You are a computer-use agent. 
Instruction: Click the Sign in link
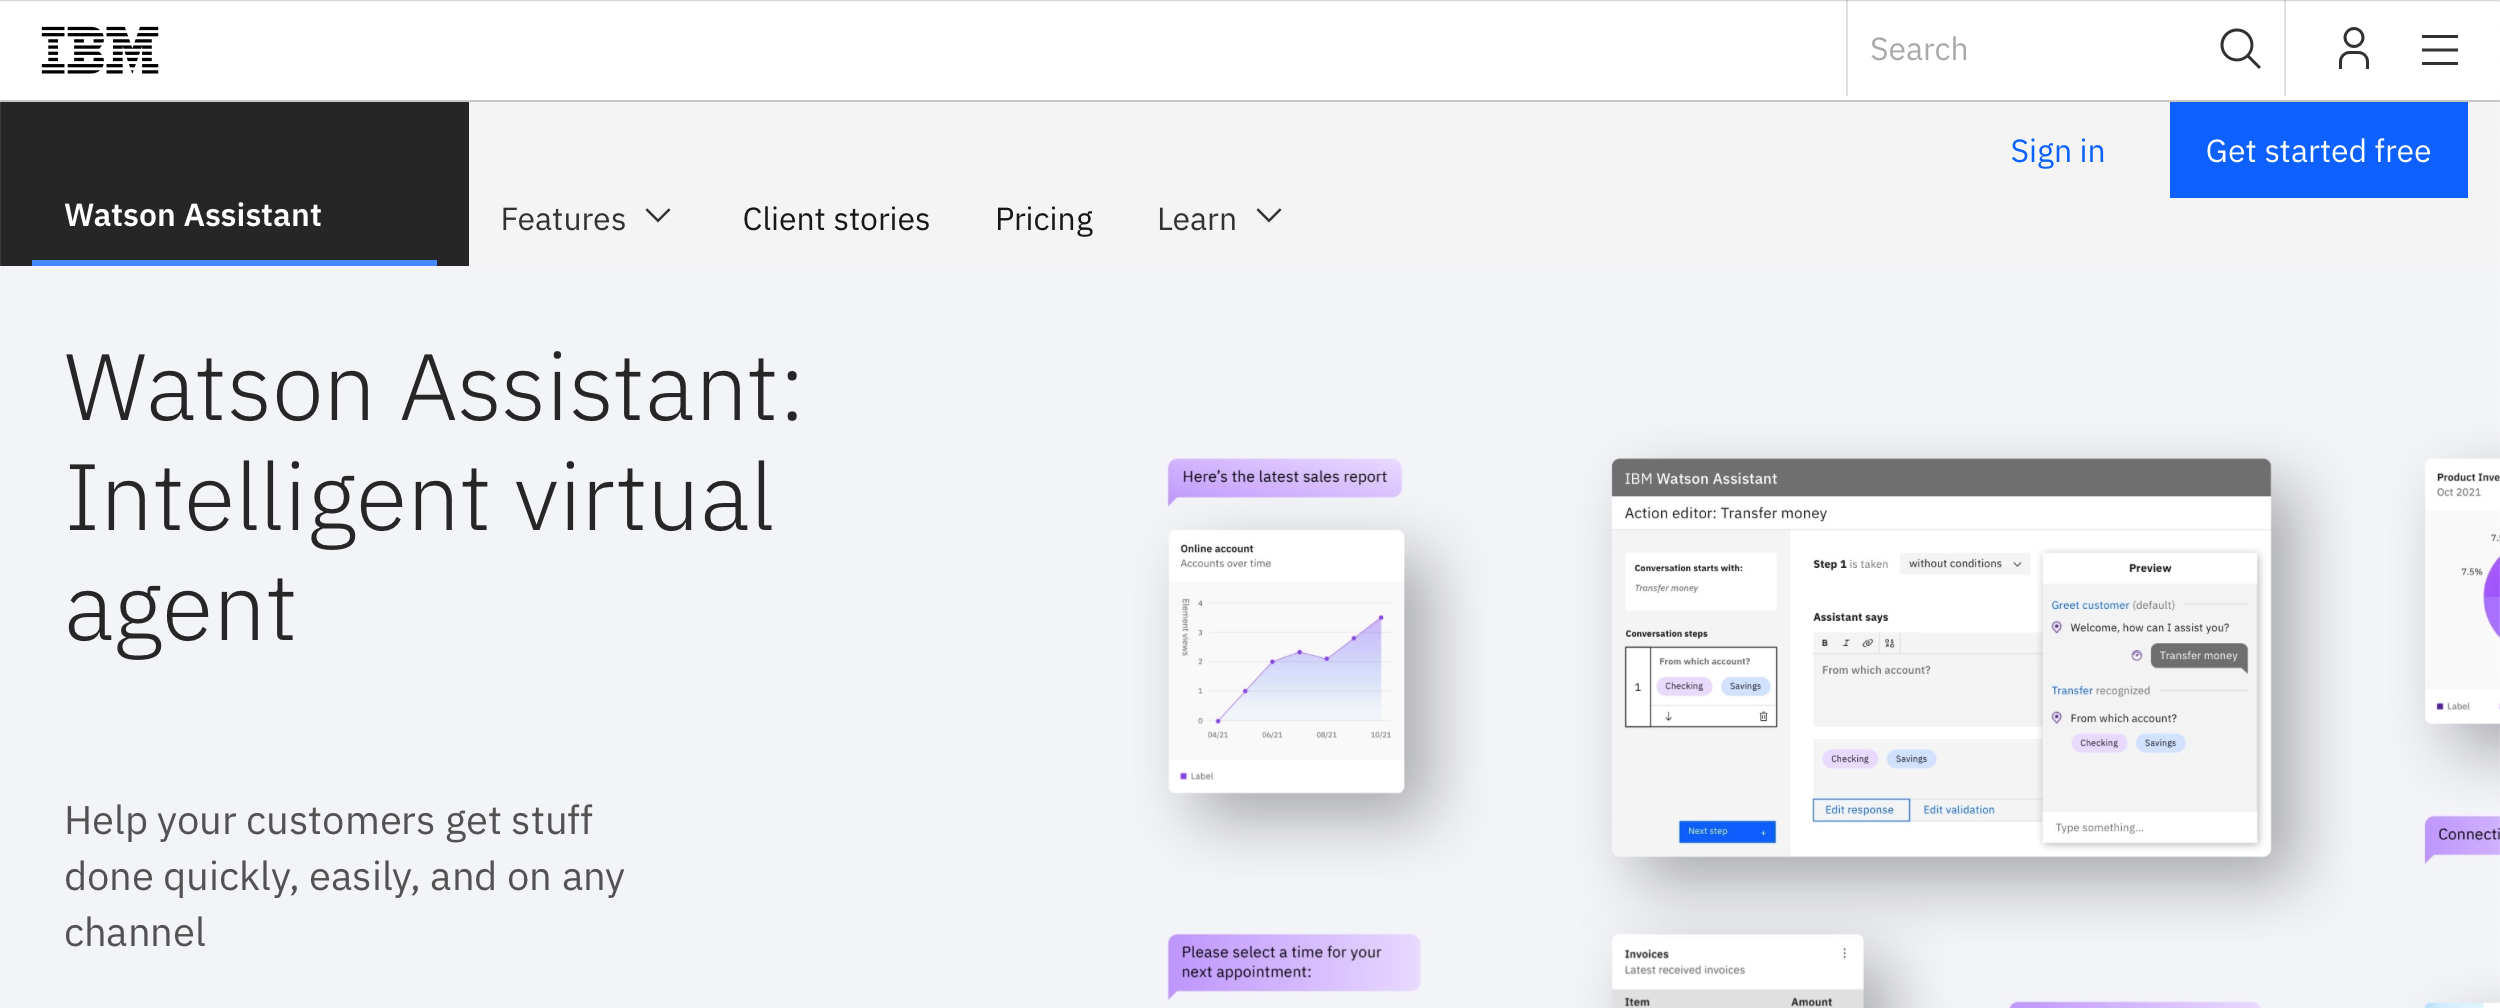(x=2057, y=151)
